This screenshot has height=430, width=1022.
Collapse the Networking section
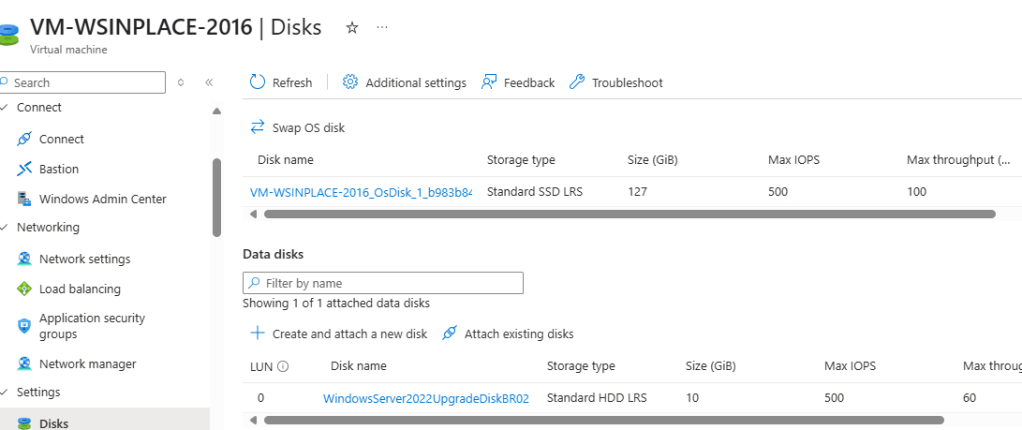point(5,228)
